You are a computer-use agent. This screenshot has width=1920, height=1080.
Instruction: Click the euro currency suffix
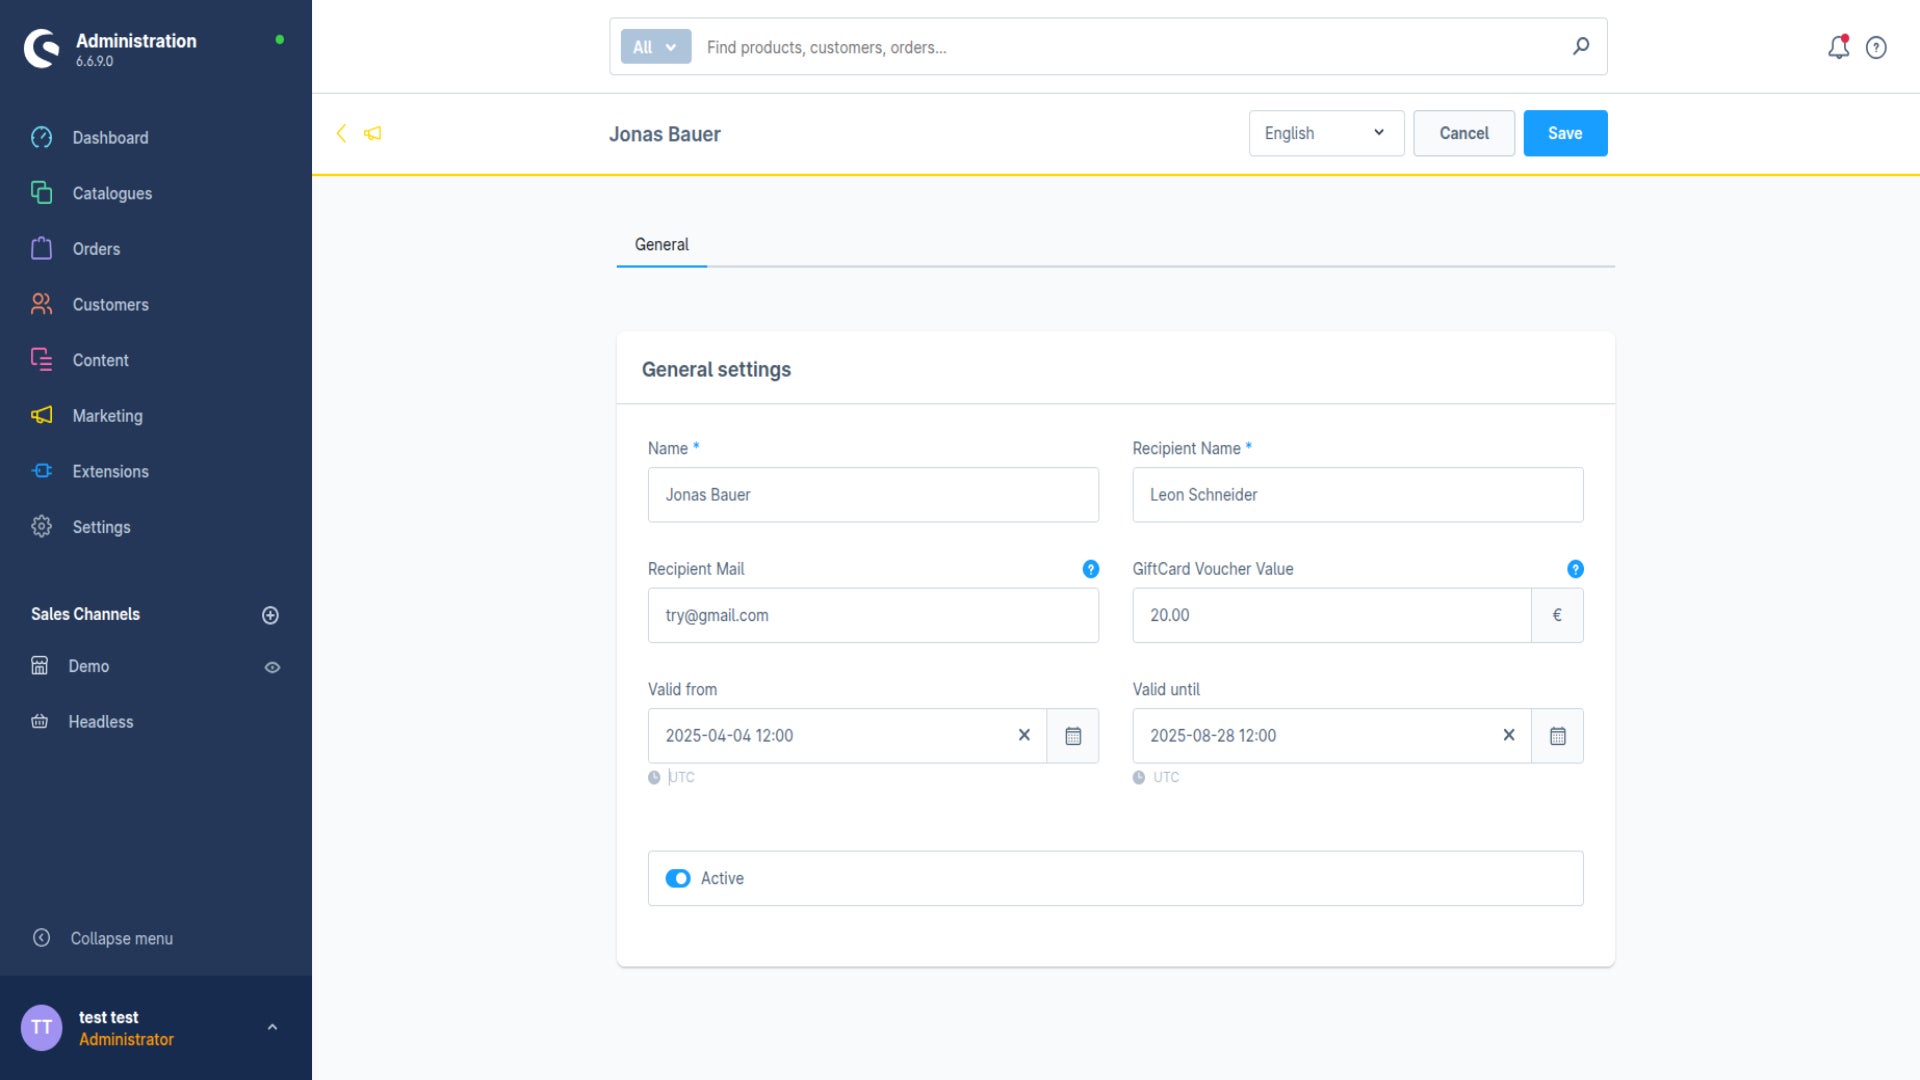pyautogui.click(x=1557, y=615)
